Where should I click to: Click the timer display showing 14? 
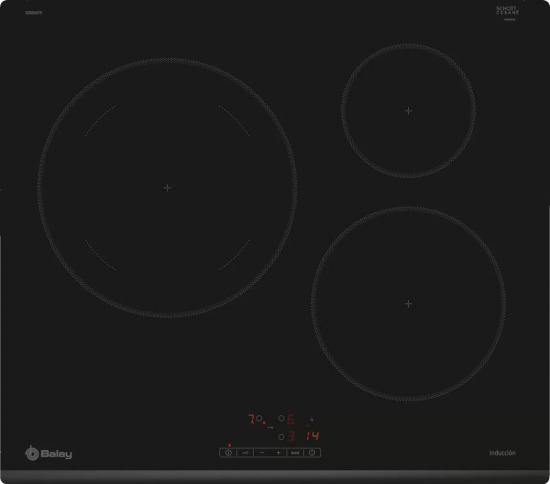point(312,436)
